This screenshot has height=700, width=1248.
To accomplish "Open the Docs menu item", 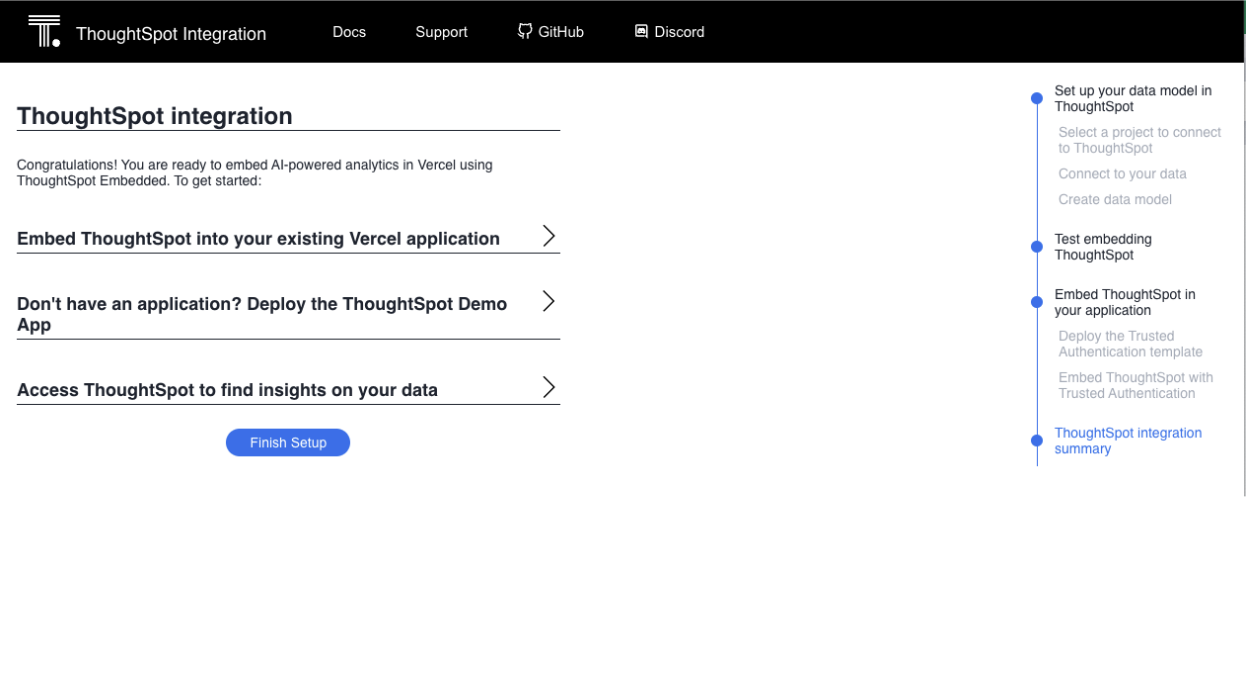I will [349, 32].
